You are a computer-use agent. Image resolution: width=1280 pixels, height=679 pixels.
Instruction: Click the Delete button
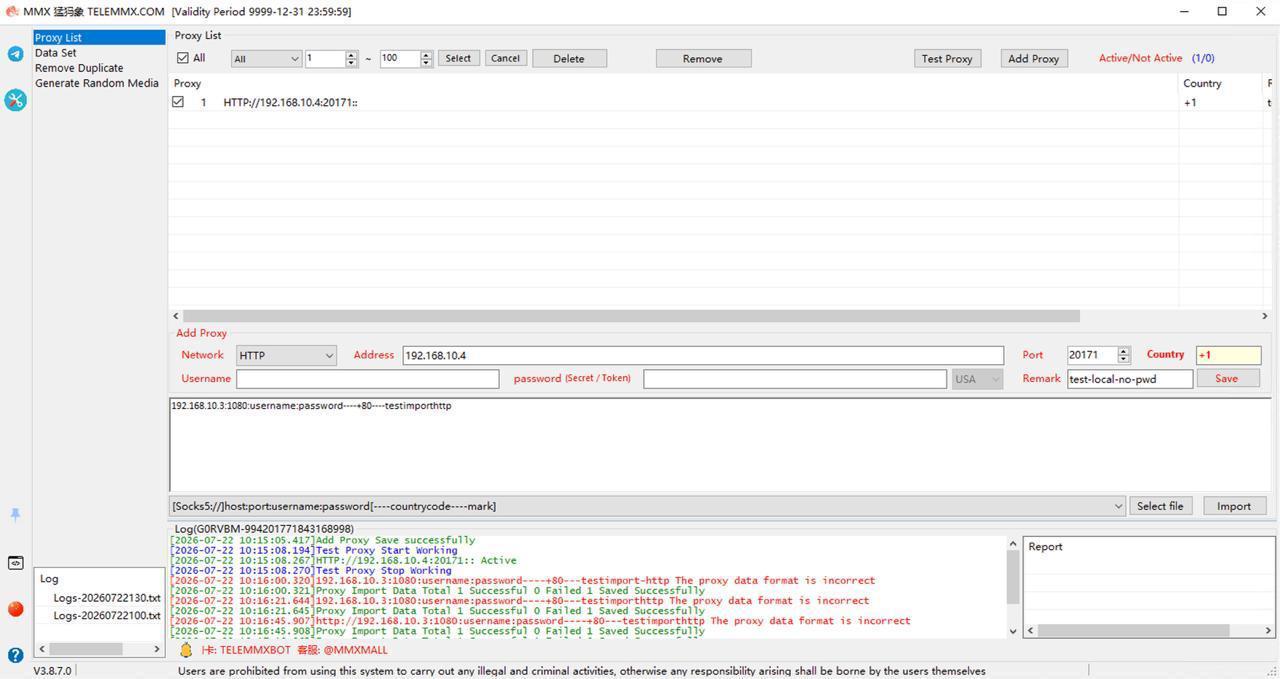(569, 59)
